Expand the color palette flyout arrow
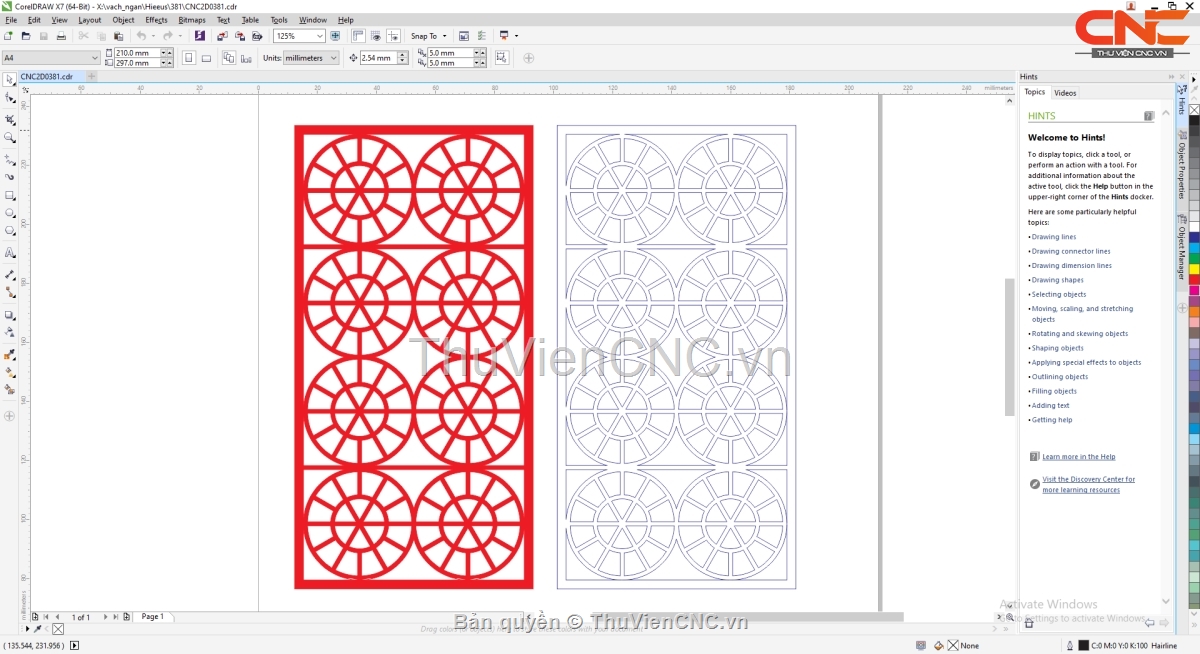Screen dimensions: 1200x654 (x=1194, y=79)
